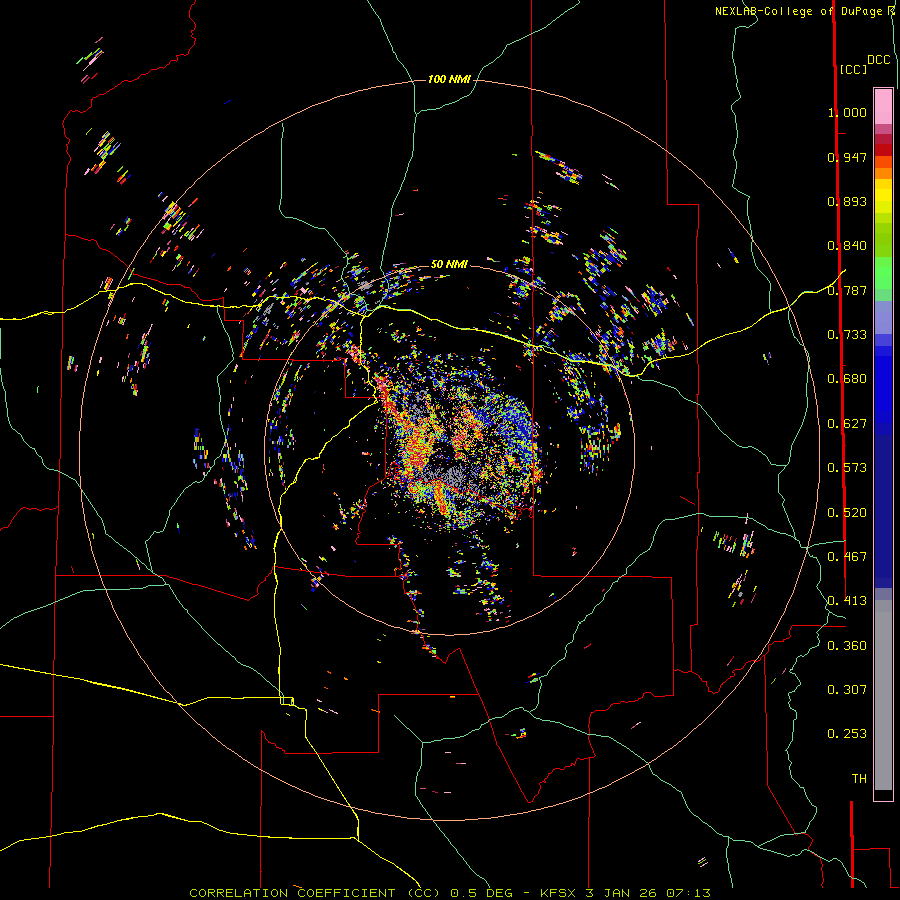
Task: Click the 0.947 legend value
Action: pos(847,157)
